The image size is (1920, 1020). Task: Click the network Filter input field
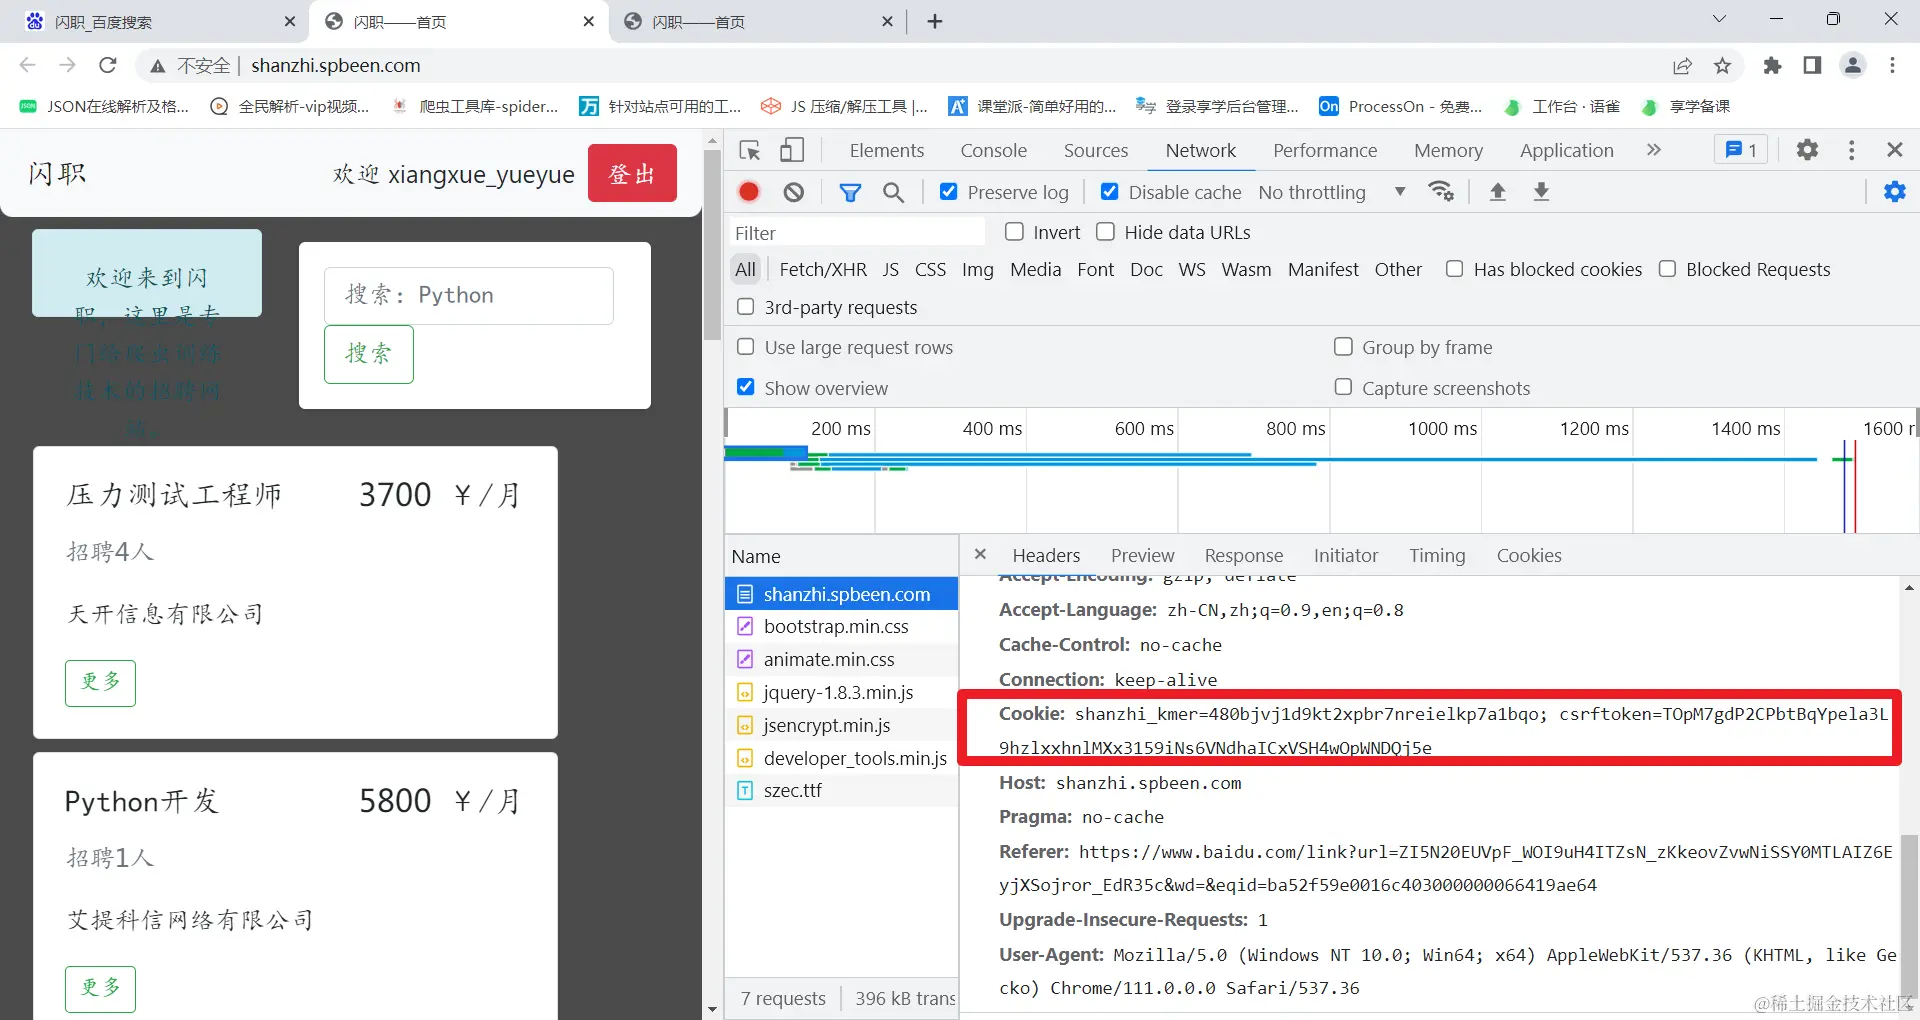[x=857, y=232]
